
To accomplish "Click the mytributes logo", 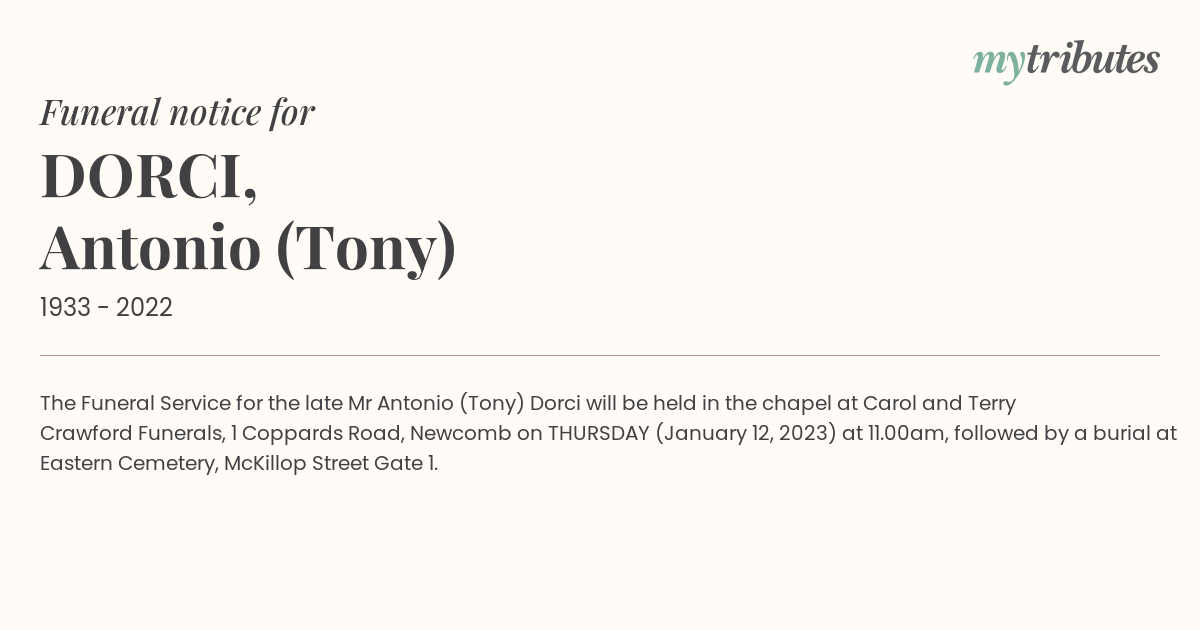I will [1066, 61].
